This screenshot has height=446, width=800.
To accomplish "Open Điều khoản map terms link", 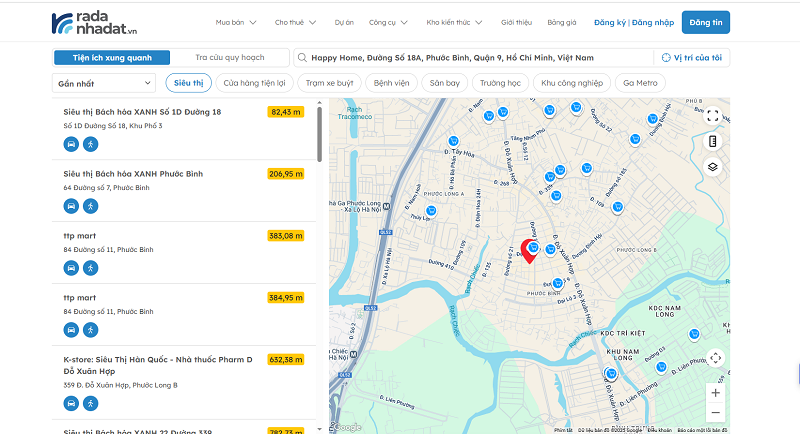I will click(660, 430).
